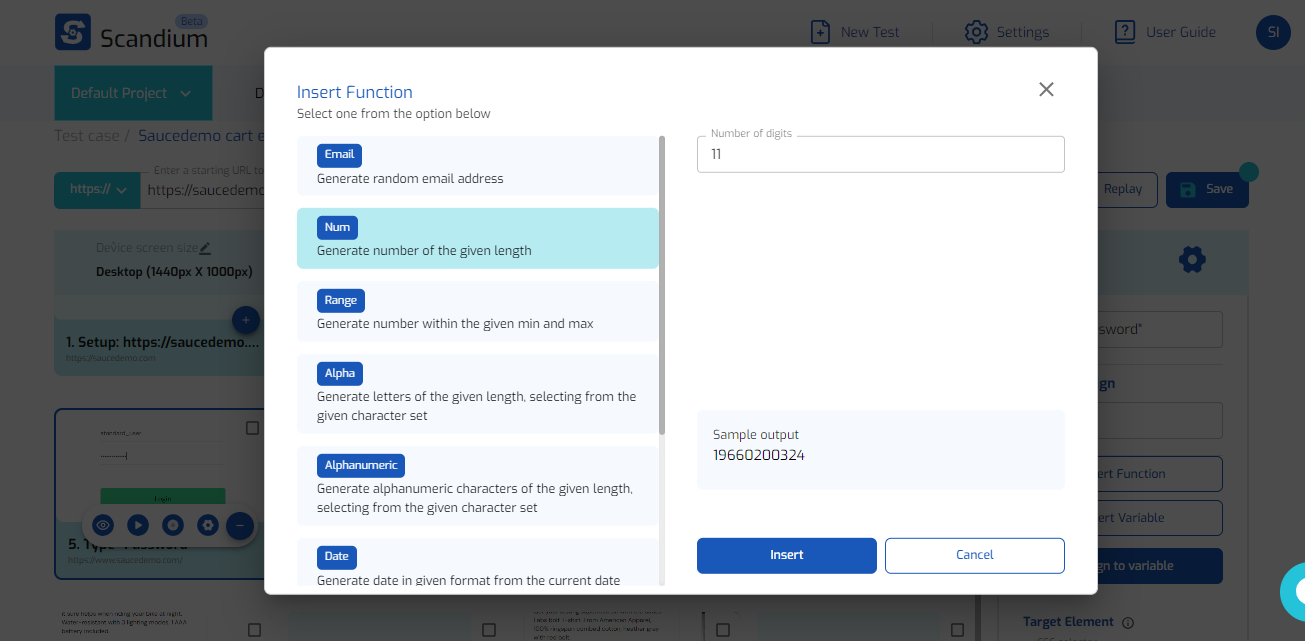
Task: Open step settings gear in floating toolbar
Action: [207, 525]
